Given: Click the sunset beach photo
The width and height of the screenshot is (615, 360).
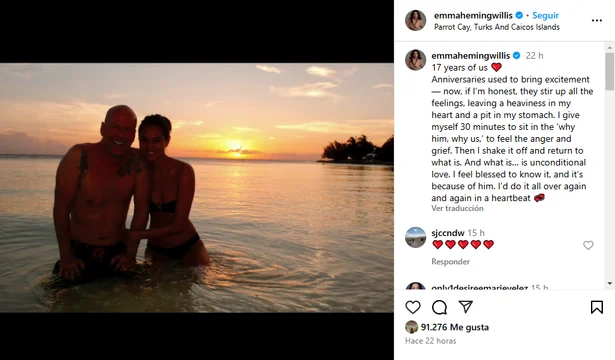Looking at the screenshot, I should coord(197,188).
